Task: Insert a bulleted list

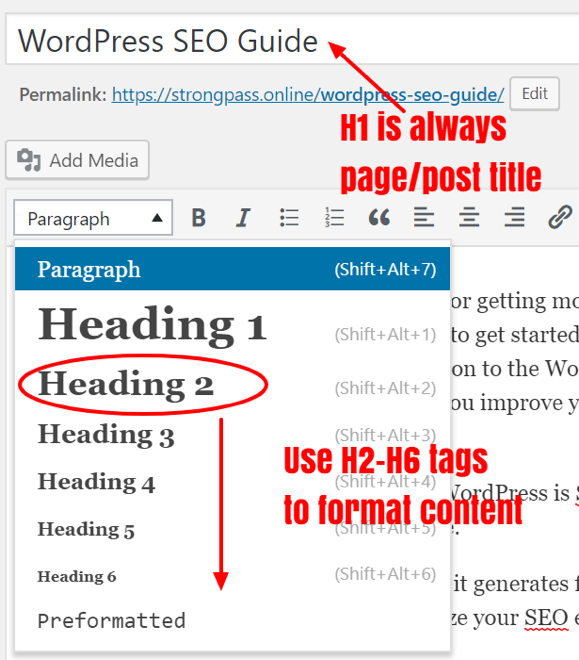Action: pos(289,218)
